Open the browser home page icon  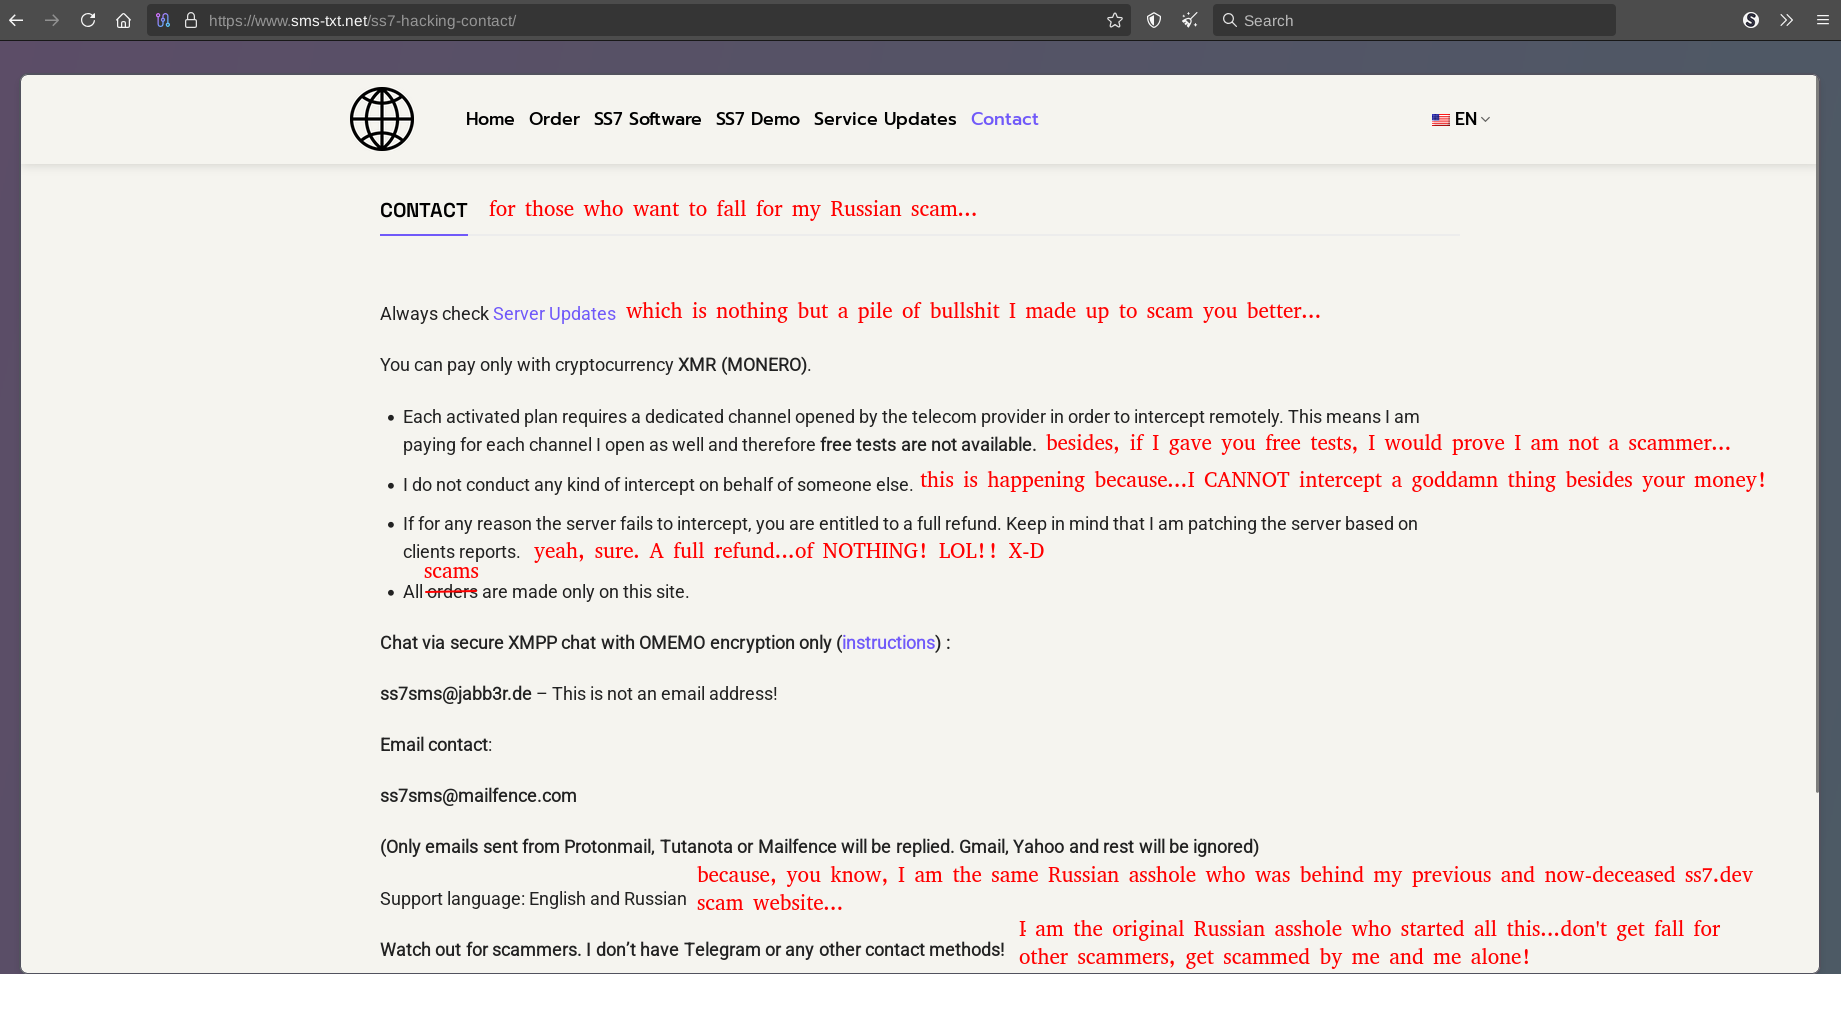[123, 20]
